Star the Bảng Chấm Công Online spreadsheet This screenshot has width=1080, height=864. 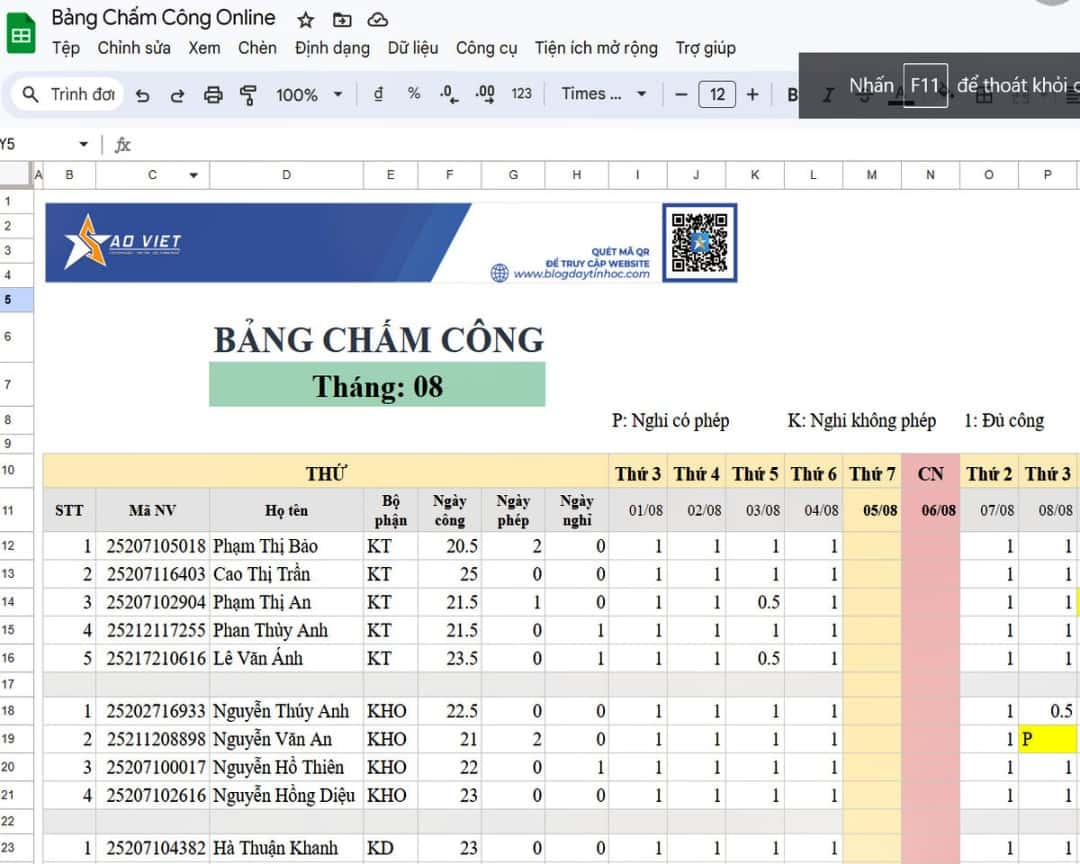coord(305,18)
